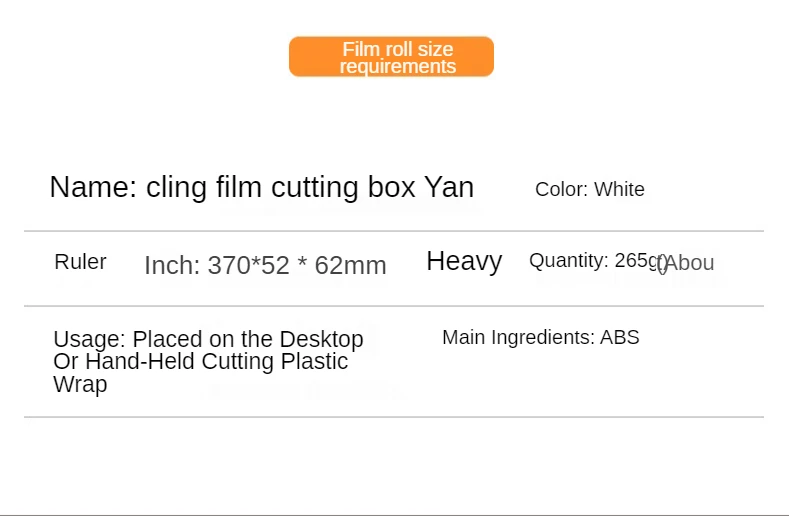Click the word 'Wrap' on the last usage line
Screen dimensions: 789x516
[80, 384]
